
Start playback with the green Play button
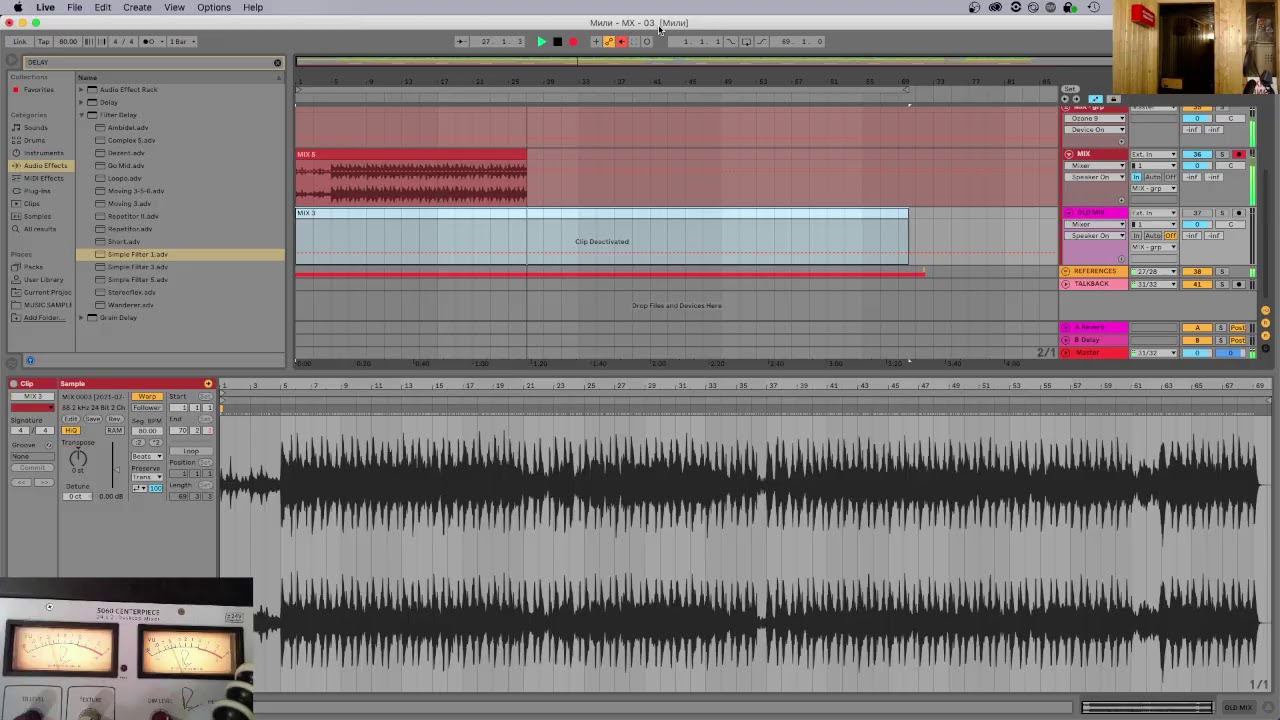pyautogui.click(x=542, y=41)
